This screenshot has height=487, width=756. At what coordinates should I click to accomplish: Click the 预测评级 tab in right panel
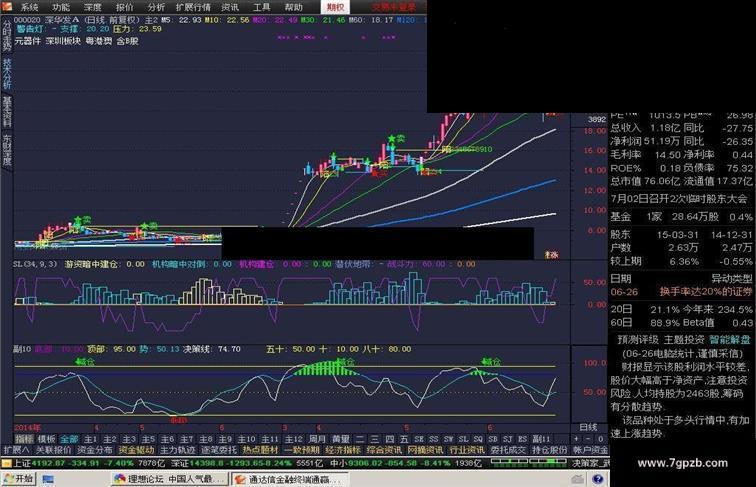click(638, 339)
